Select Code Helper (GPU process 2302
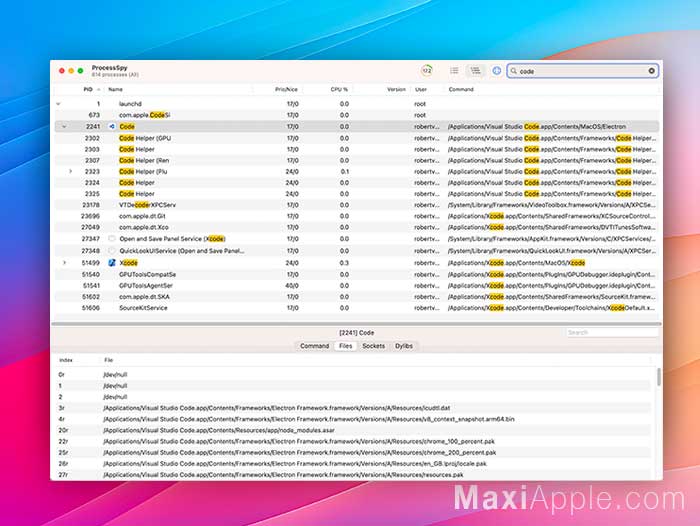 (x=356, y=138)
